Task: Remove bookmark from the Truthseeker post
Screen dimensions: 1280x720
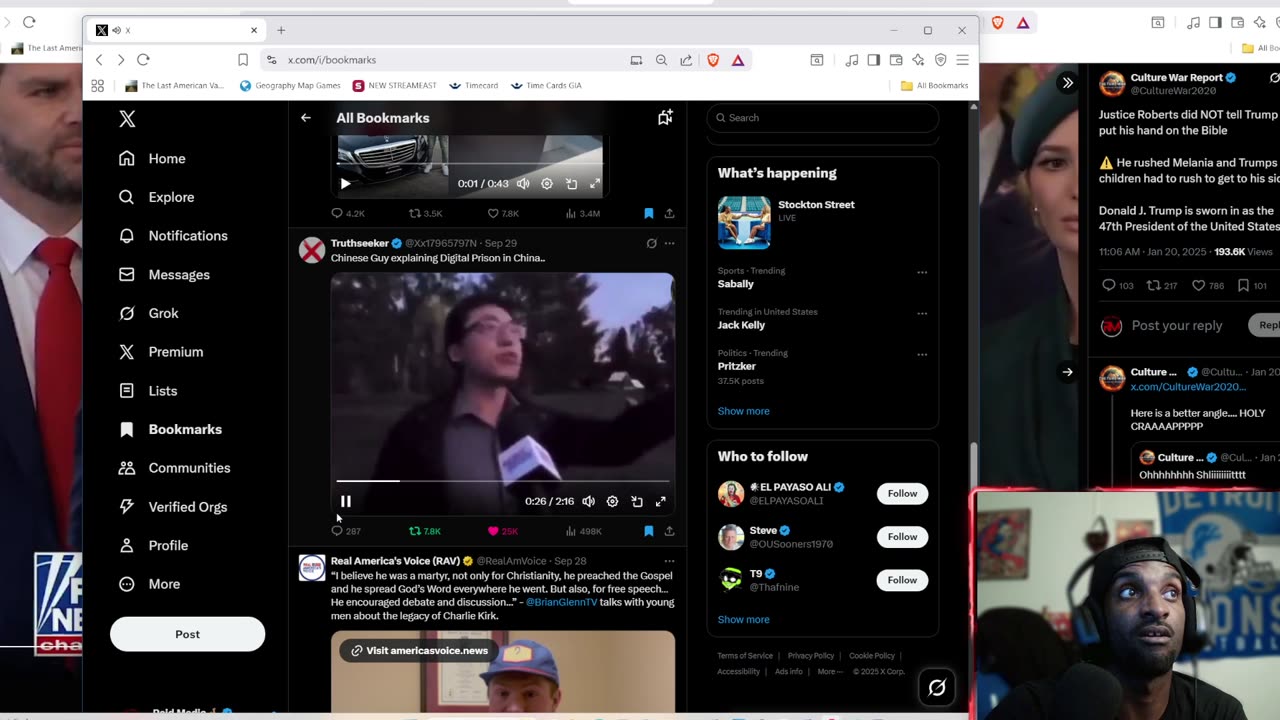Action: point(649,531)
